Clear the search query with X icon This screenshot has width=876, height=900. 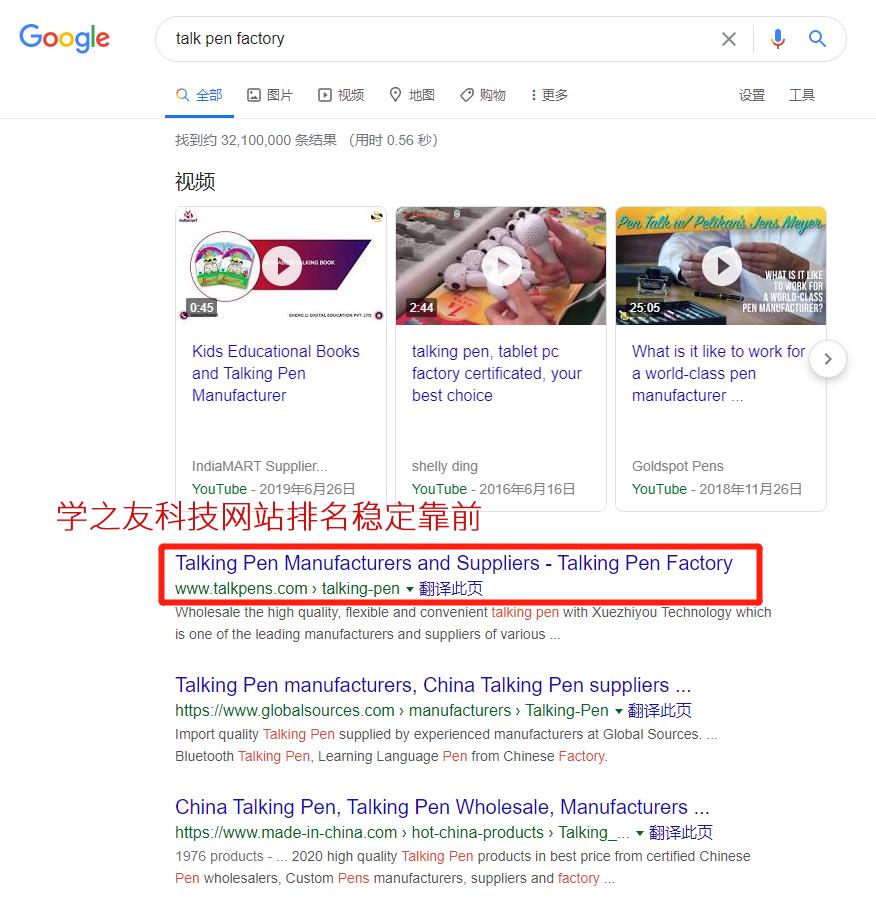coord(728,39)
